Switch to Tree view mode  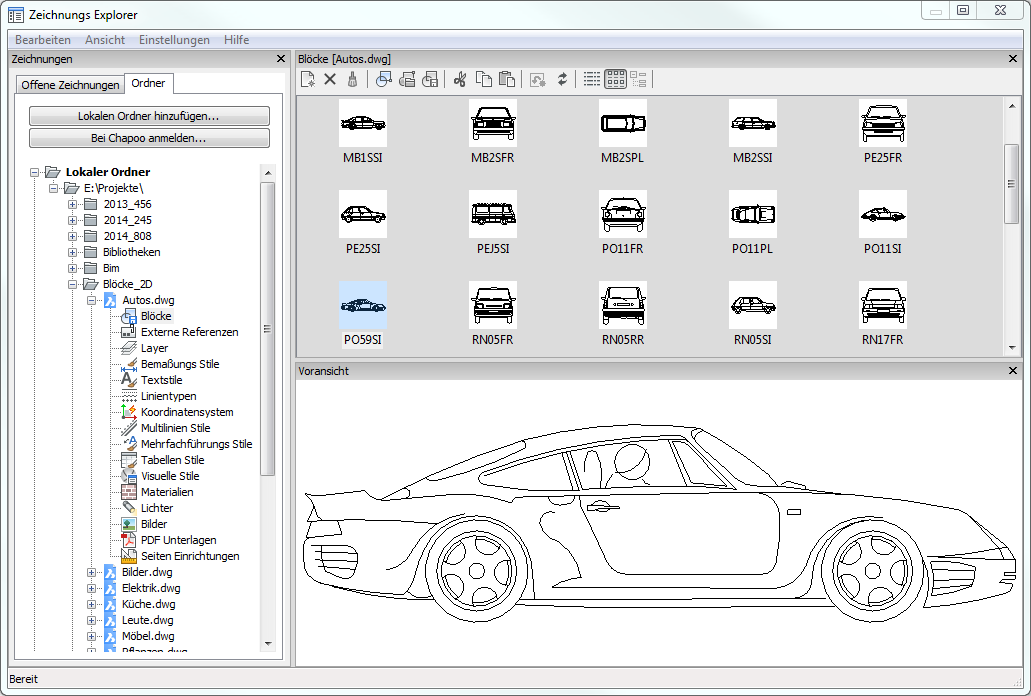click(x=639, y=79)
